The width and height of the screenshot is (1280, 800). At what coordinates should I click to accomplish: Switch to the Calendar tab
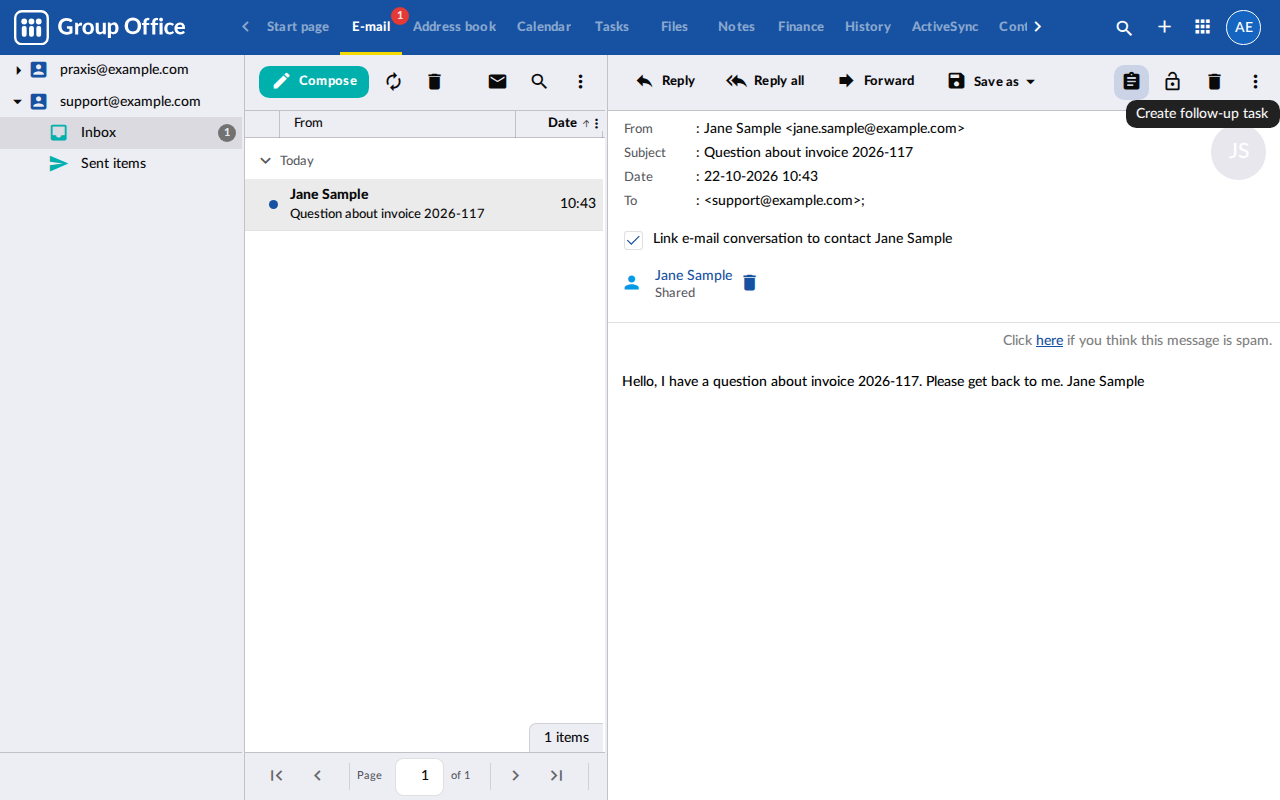tap(544, 27)
